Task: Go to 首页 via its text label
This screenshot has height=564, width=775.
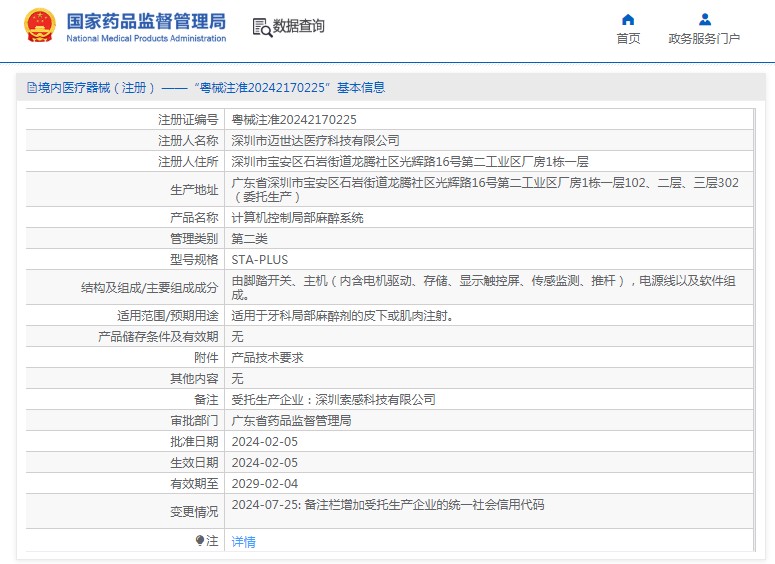Action: click(x=628, y=39)
